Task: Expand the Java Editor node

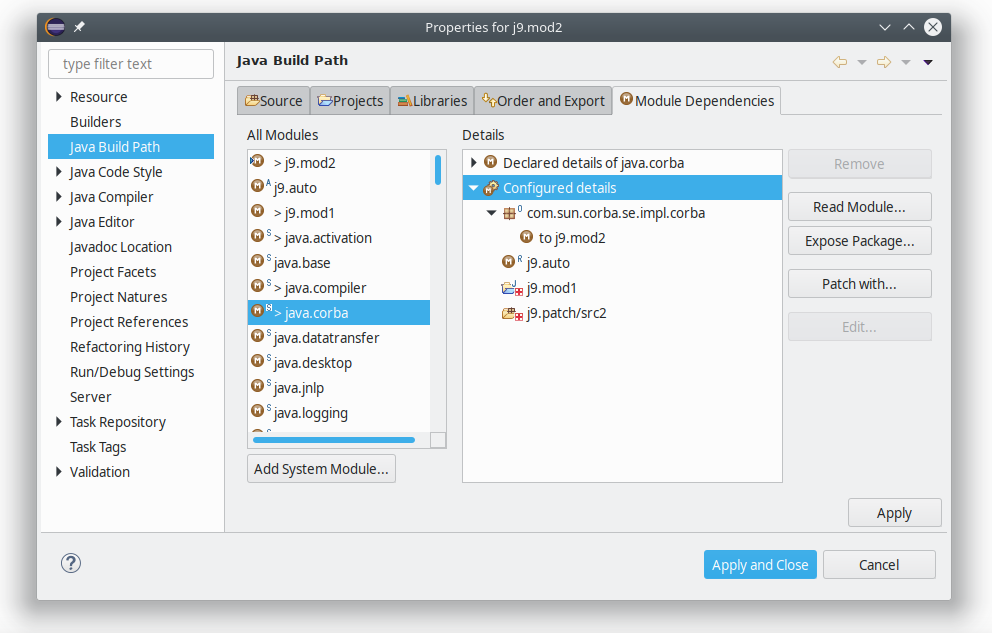Action: click(x=58, y=222)
